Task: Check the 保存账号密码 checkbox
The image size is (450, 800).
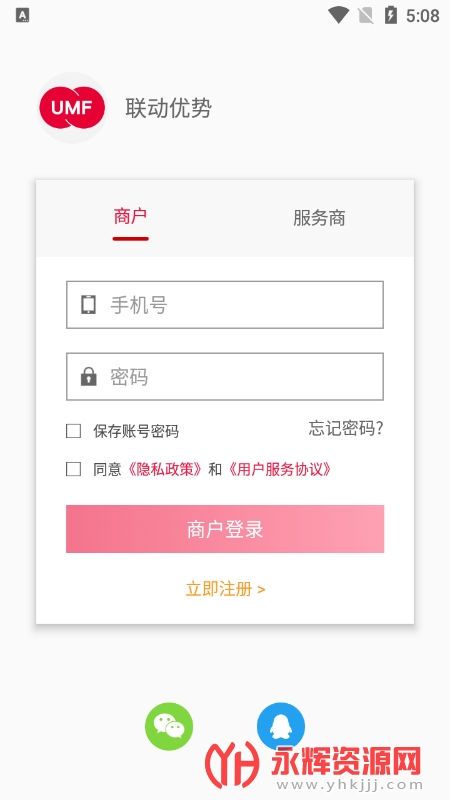Action: click(73, 431)
